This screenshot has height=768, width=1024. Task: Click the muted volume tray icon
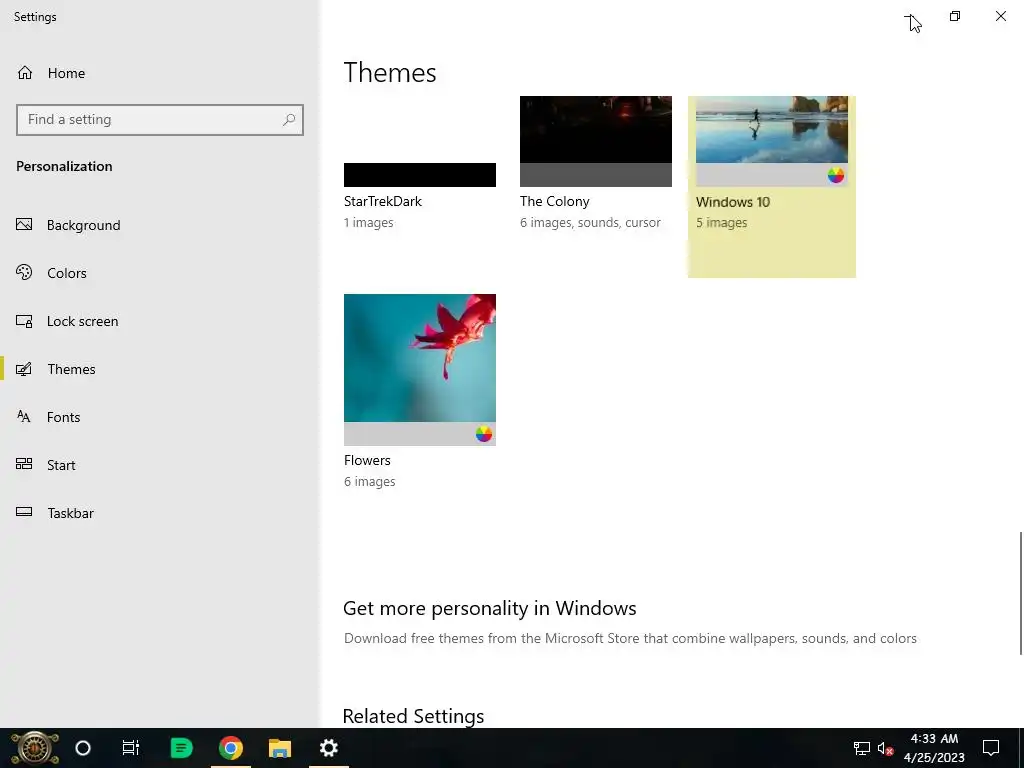[885, 748]
